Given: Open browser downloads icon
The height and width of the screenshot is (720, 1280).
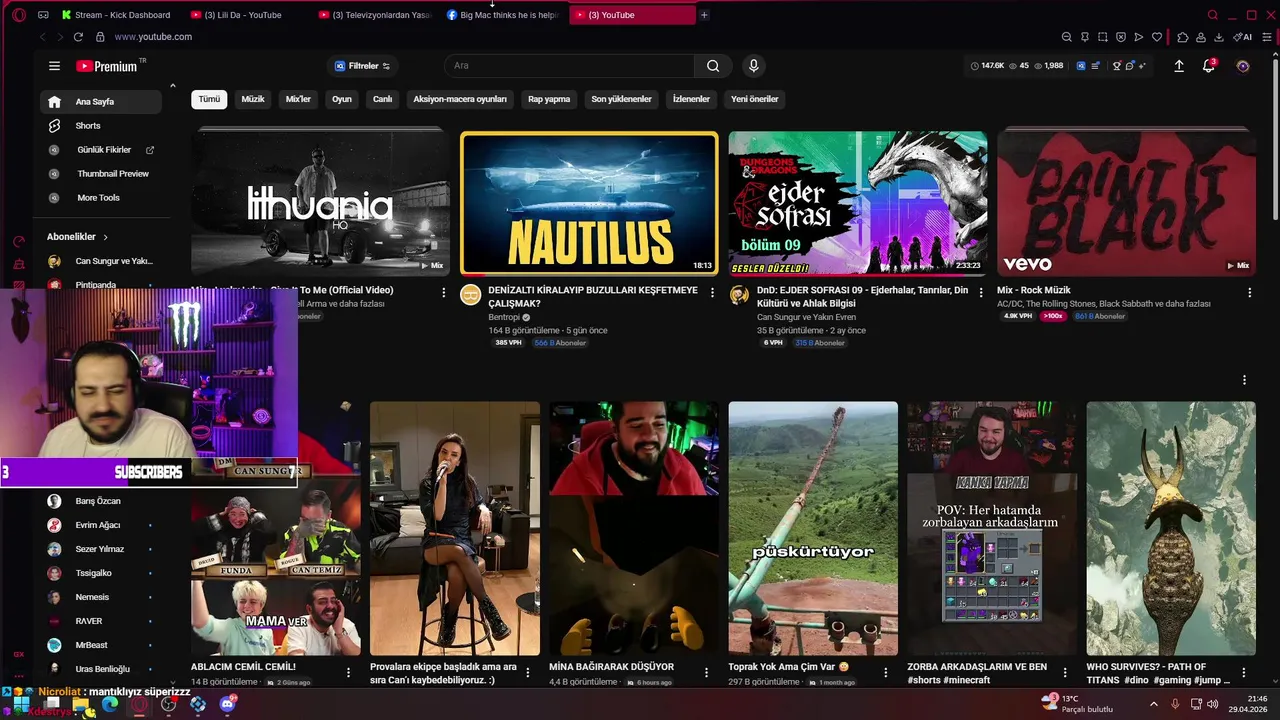Looking at the screenshot, I should click(x=1218, y=37).
